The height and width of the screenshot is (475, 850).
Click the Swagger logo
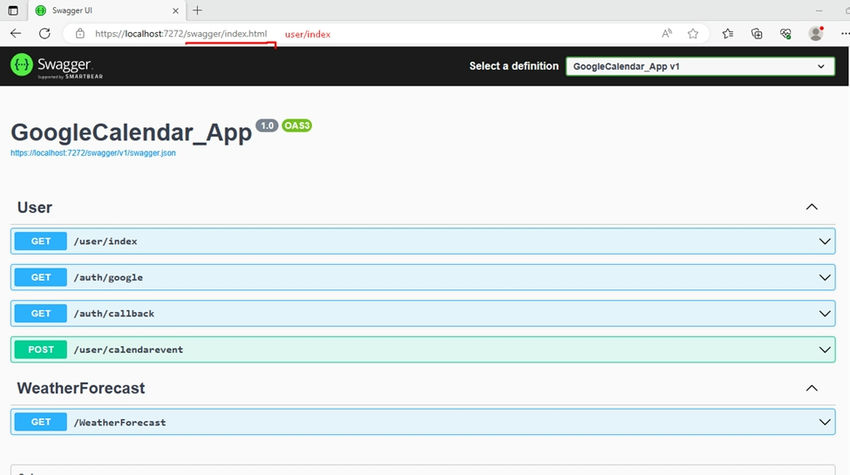56,66
